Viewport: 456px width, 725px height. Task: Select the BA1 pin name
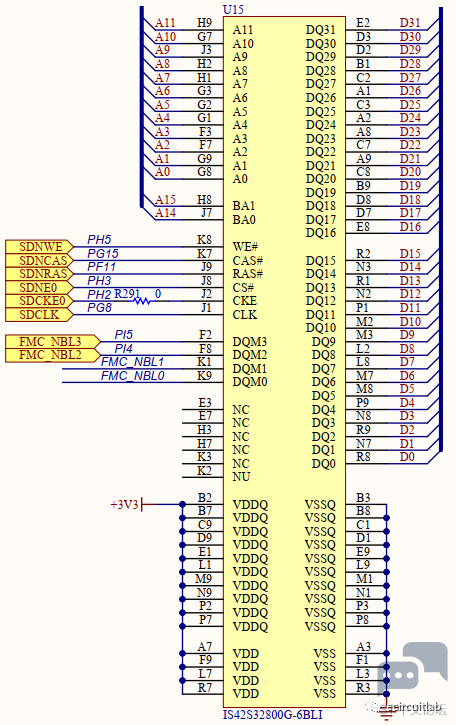tap(244, 206)
